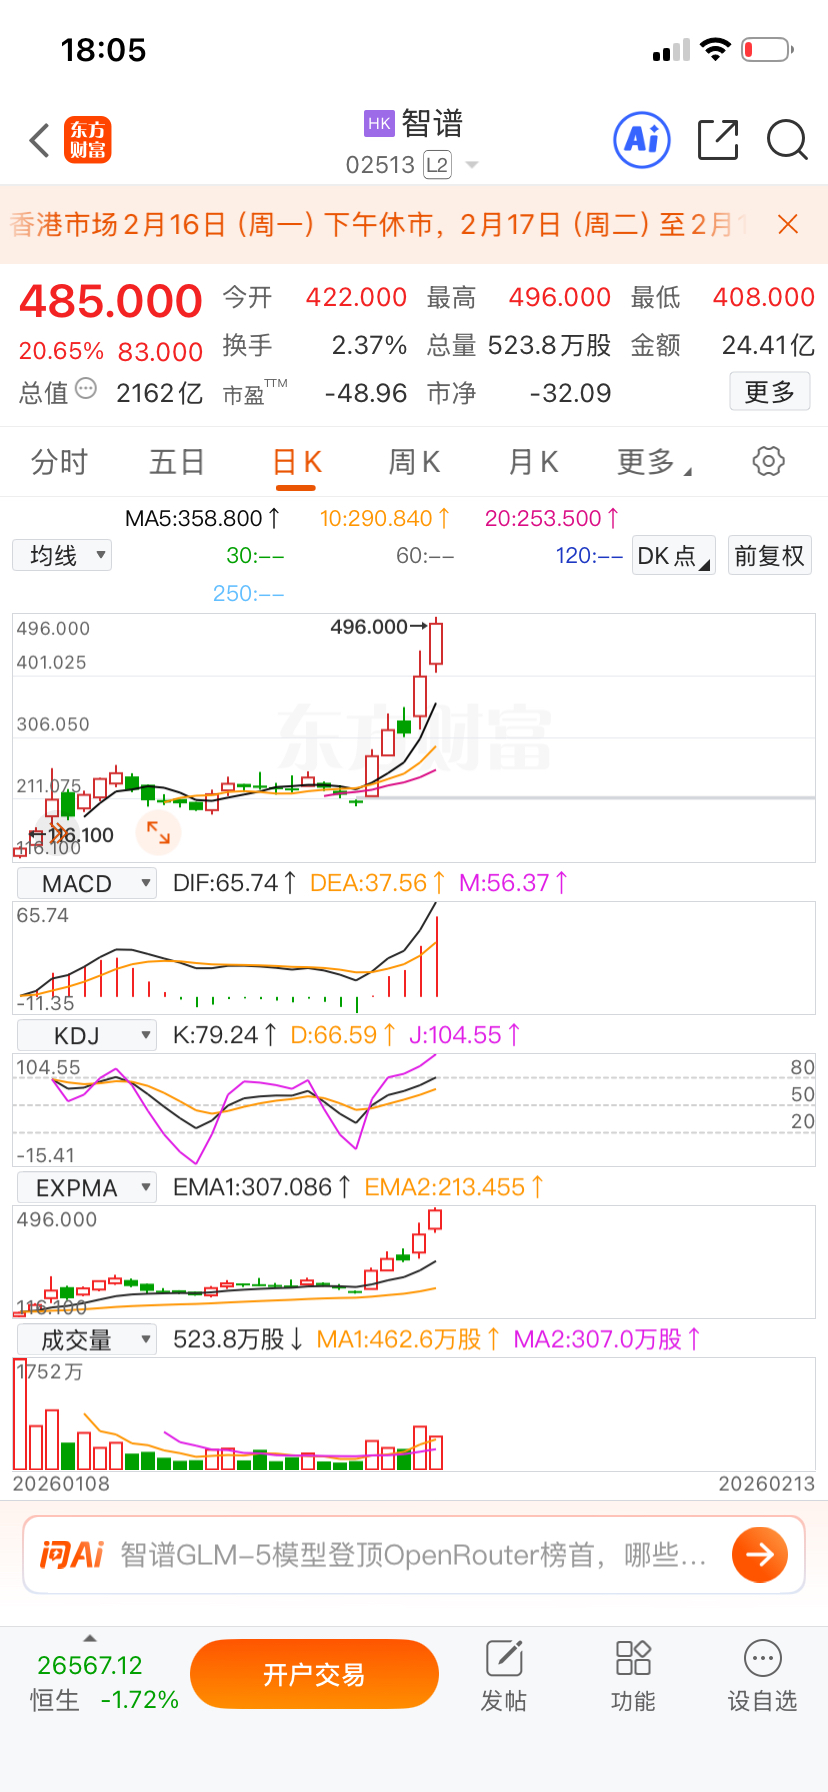Viewport: 828px width, 1792px height.
Task: Tap the DEA:37.56 reading
Action: coord(378,883)
